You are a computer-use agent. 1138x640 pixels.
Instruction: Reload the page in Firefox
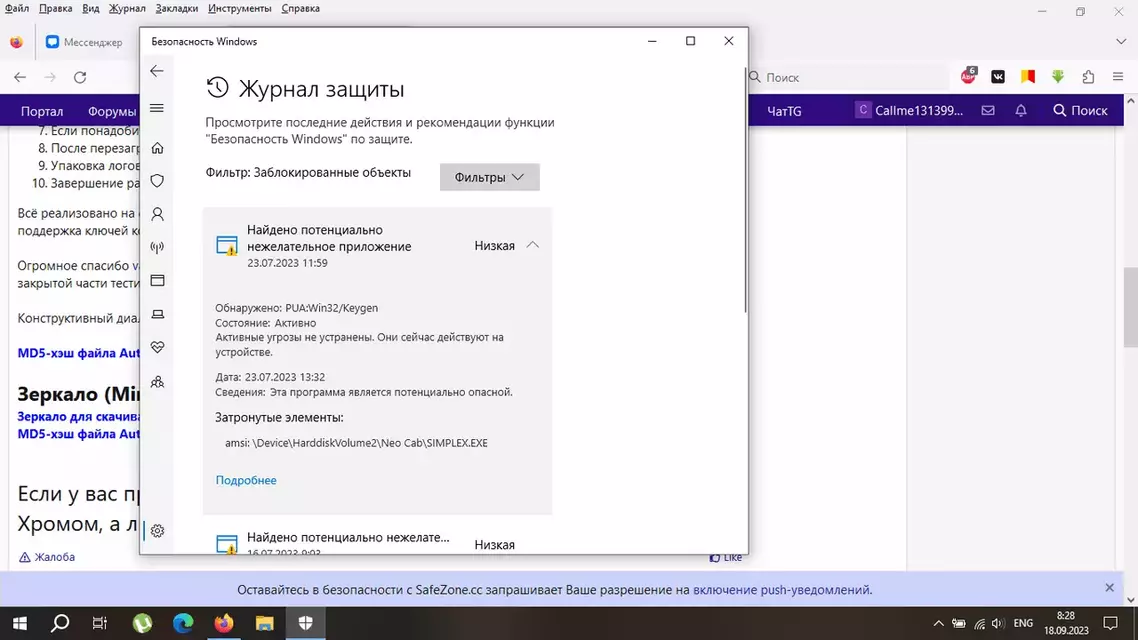pyautogui.click(x=80, y=77)
